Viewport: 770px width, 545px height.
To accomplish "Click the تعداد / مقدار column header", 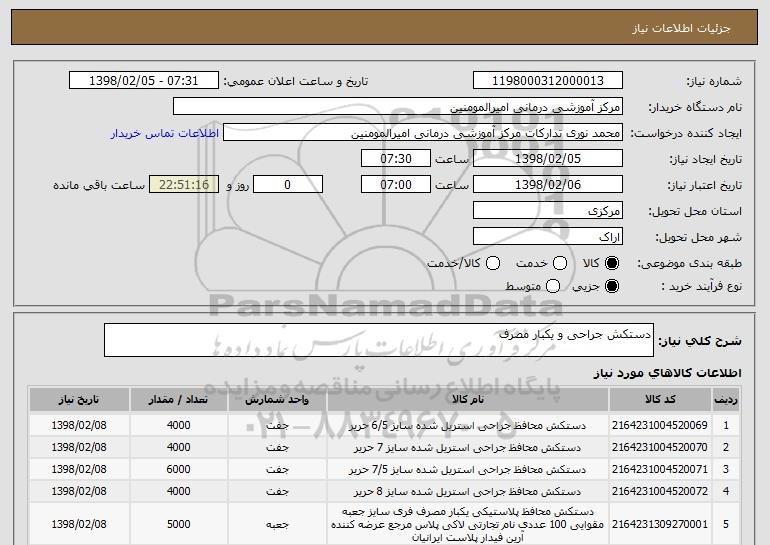I will (x=178, y=400).
